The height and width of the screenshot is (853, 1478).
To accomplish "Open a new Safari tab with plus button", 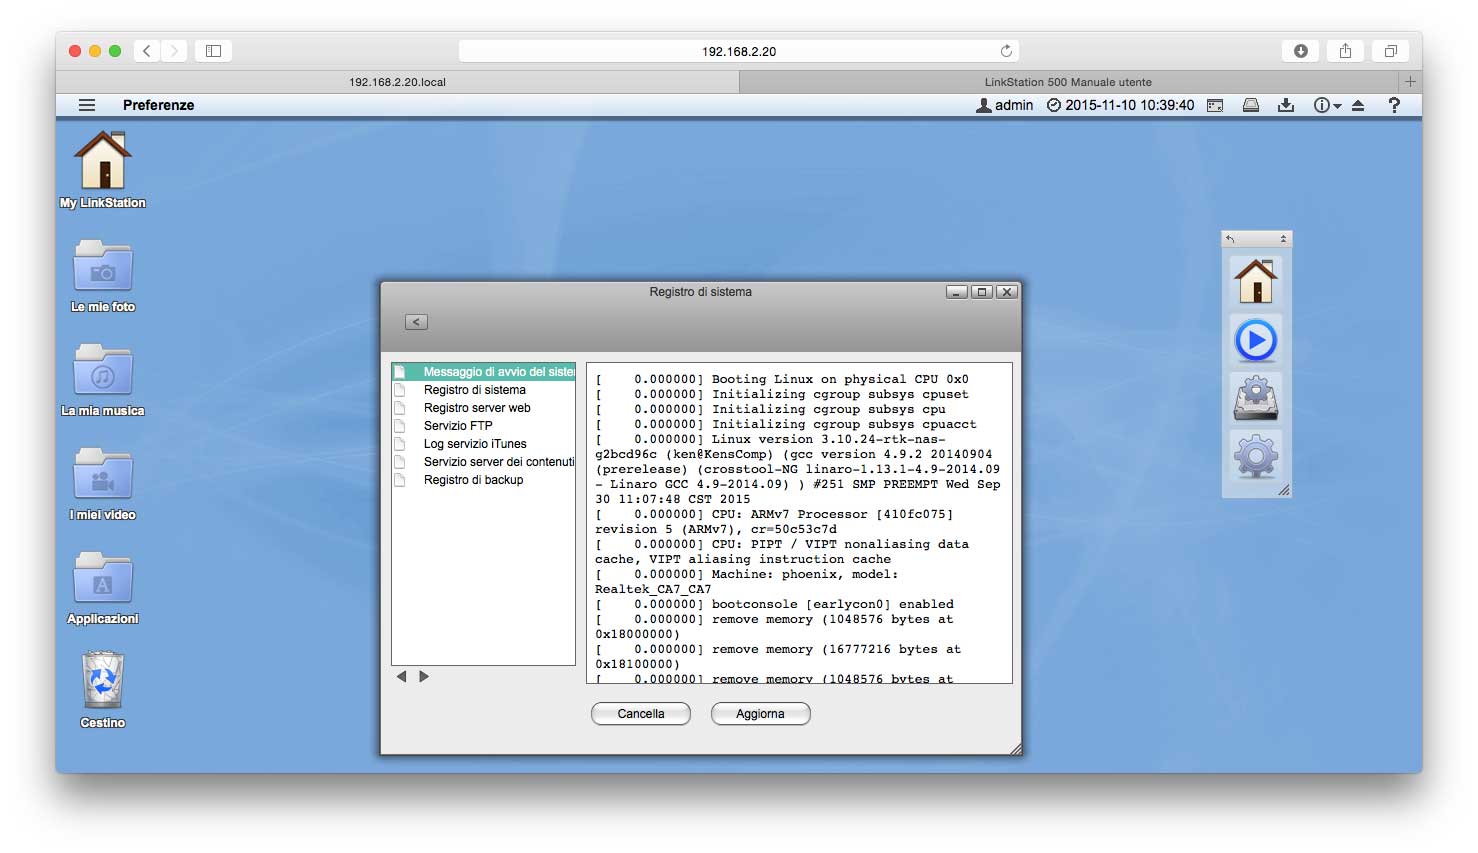I will pos(1410,82).
